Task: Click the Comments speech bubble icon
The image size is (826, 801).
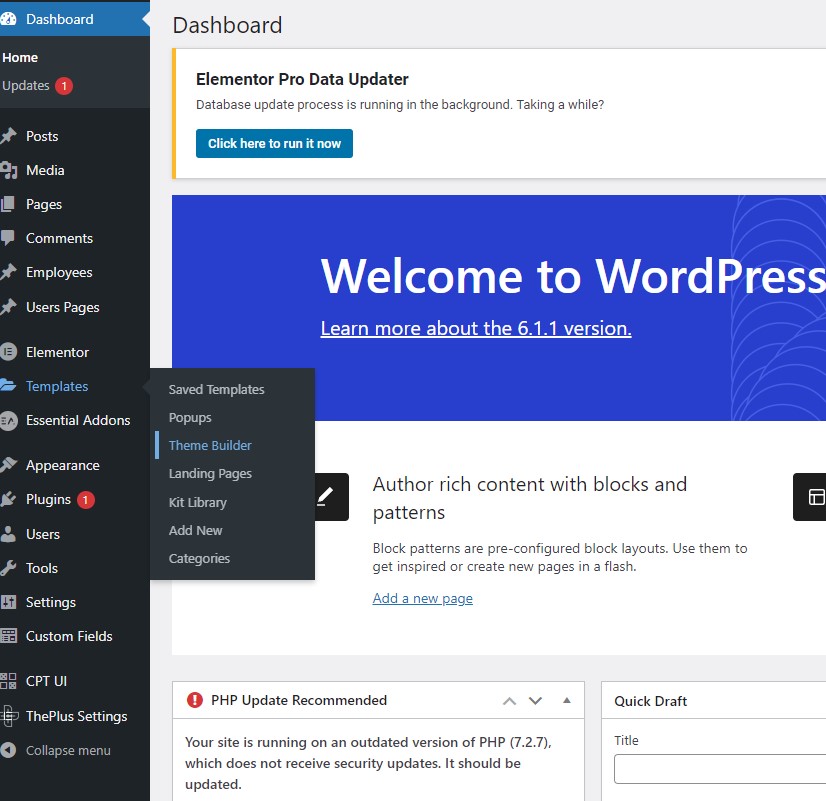Action: point(7,238)
